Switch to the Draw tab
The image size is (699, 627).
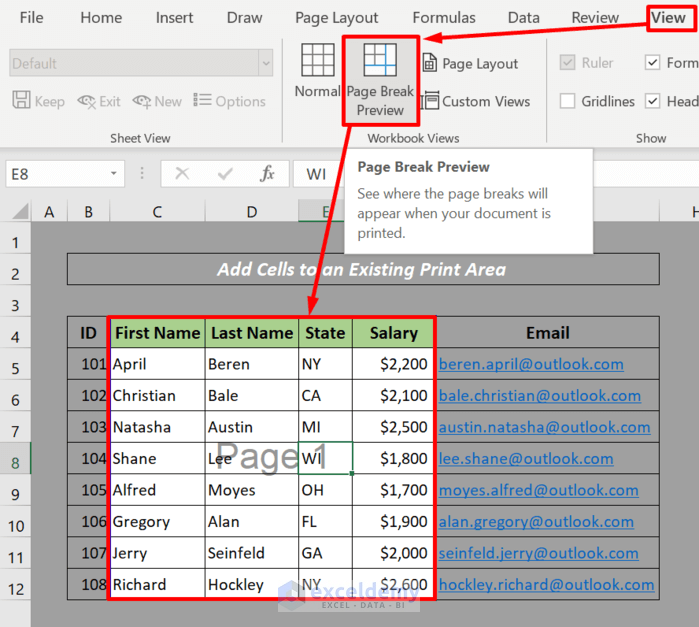(x=244, y=18)
